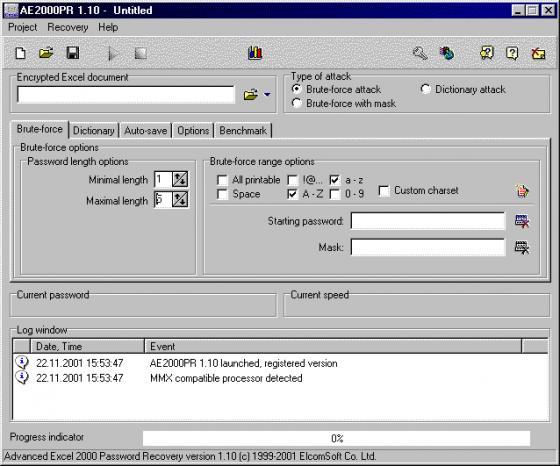
Task: Click the clear mask icon beside Mask field
Action: (x=522, y=247)
